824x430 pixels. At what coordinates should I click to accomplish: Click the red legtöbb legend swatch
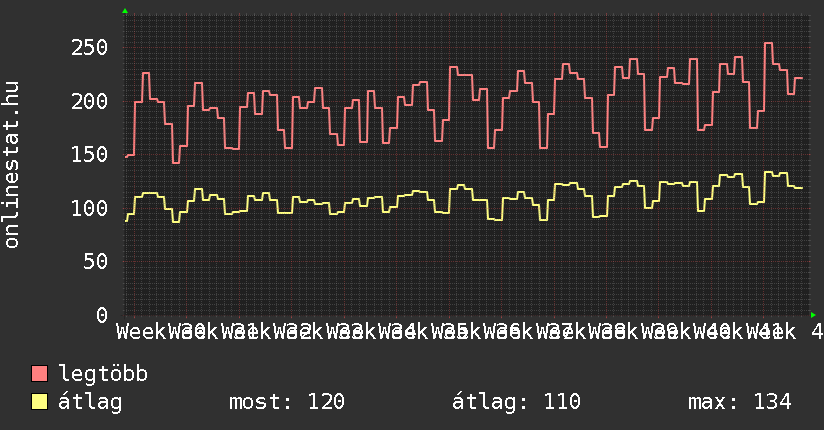[x=40, y=375]
